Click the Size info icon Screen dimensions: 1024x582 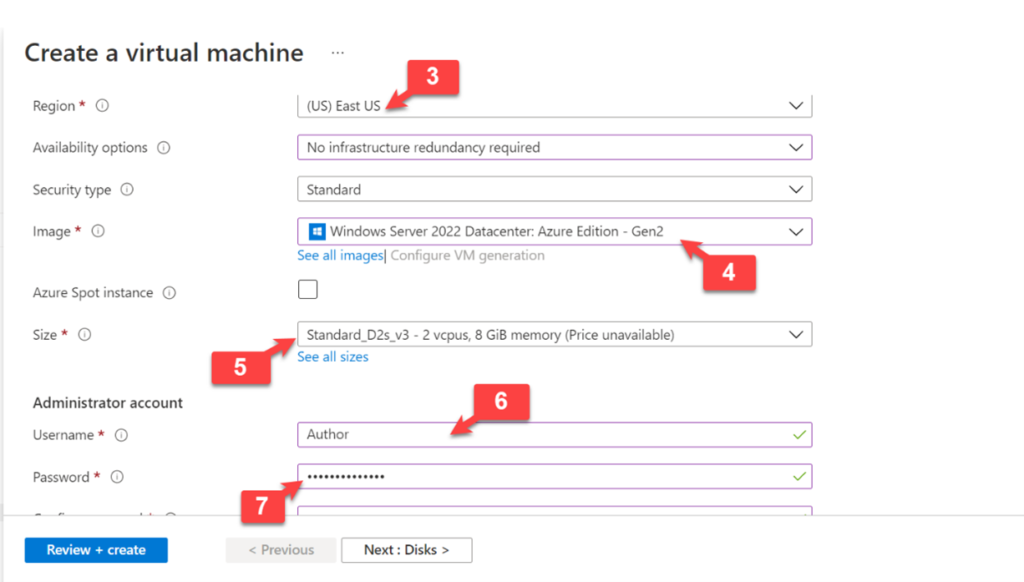coord(85,334)
